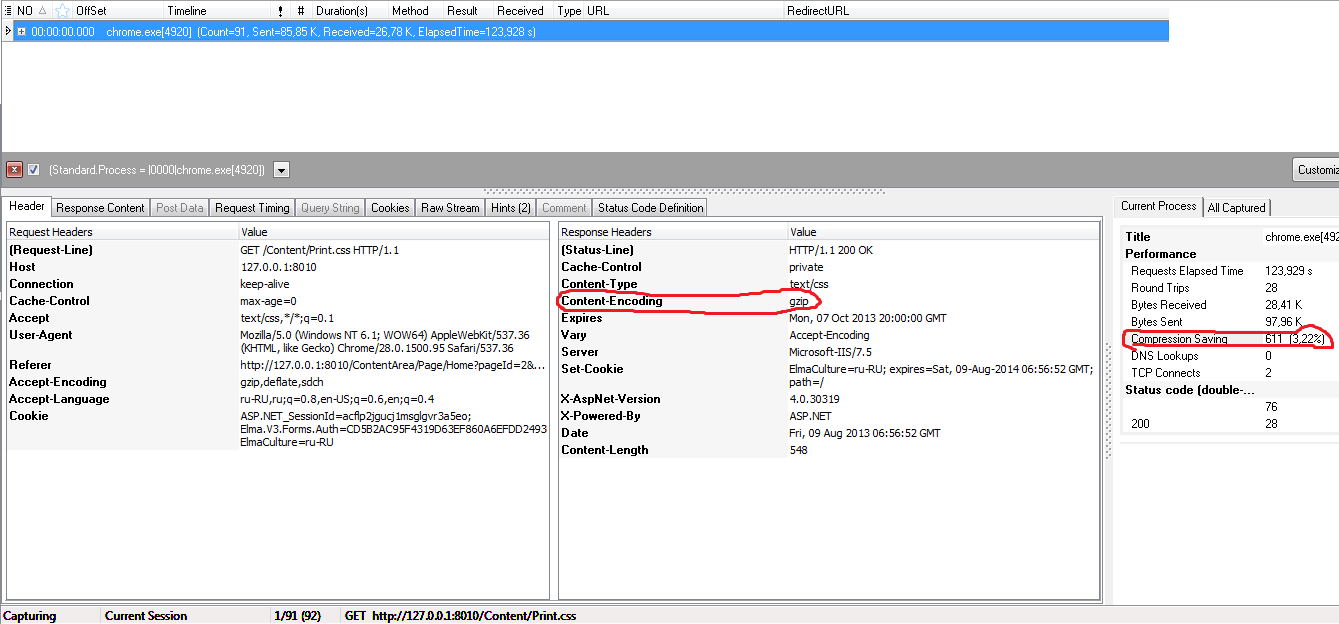
Task: Switch to the Response Content tab
Action: 100,208
